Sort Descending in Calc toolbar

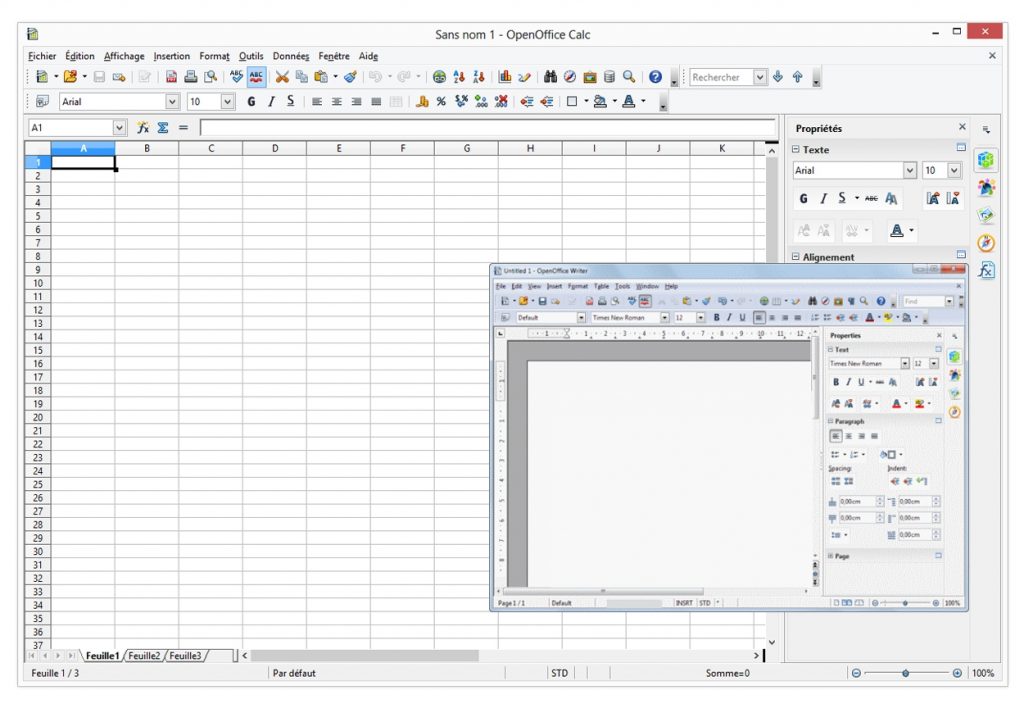click(479, 77)
